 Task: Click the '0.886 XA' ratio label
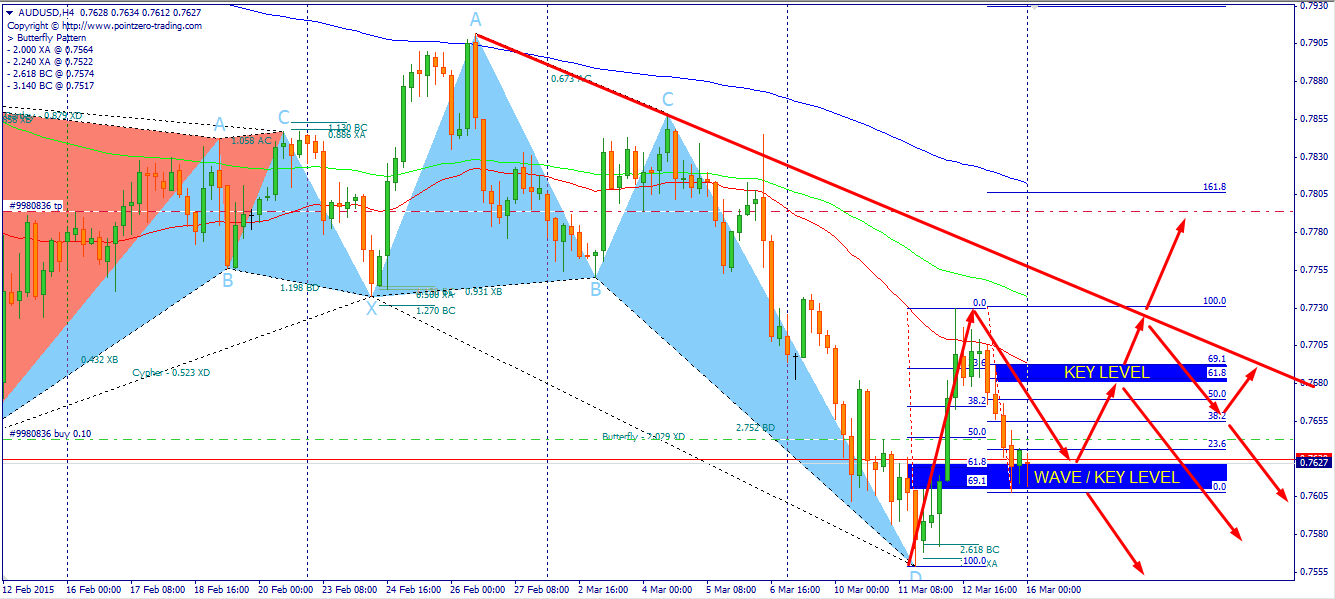point(346,135)
